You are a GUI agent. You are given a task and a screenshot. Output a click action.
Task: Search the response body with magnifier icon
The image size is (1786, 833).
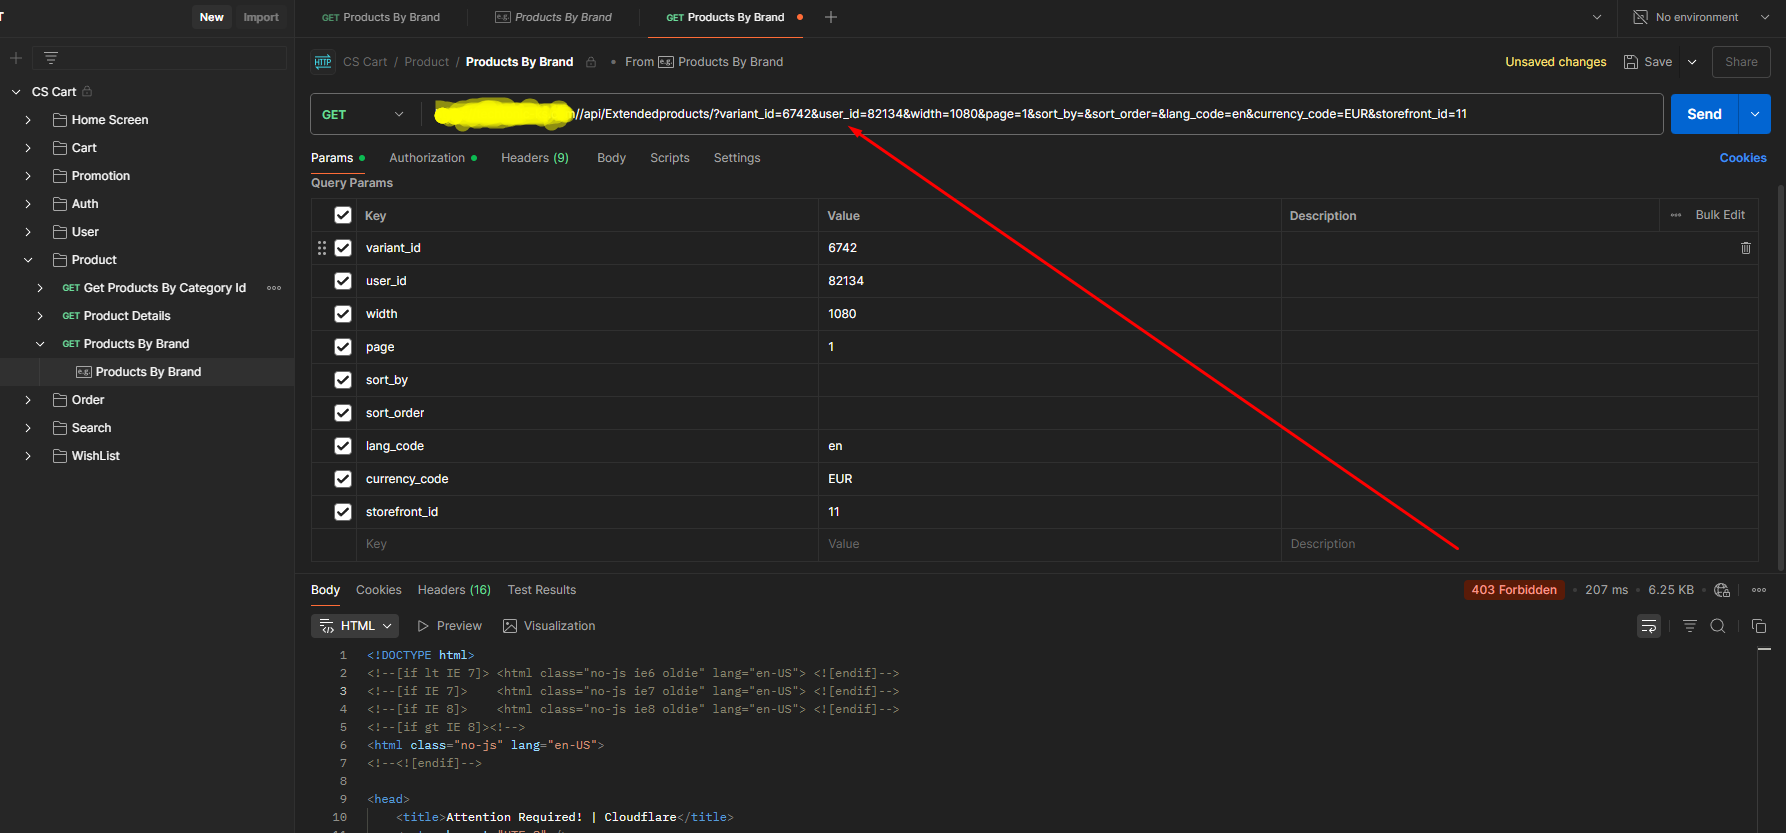point(1718,626)
